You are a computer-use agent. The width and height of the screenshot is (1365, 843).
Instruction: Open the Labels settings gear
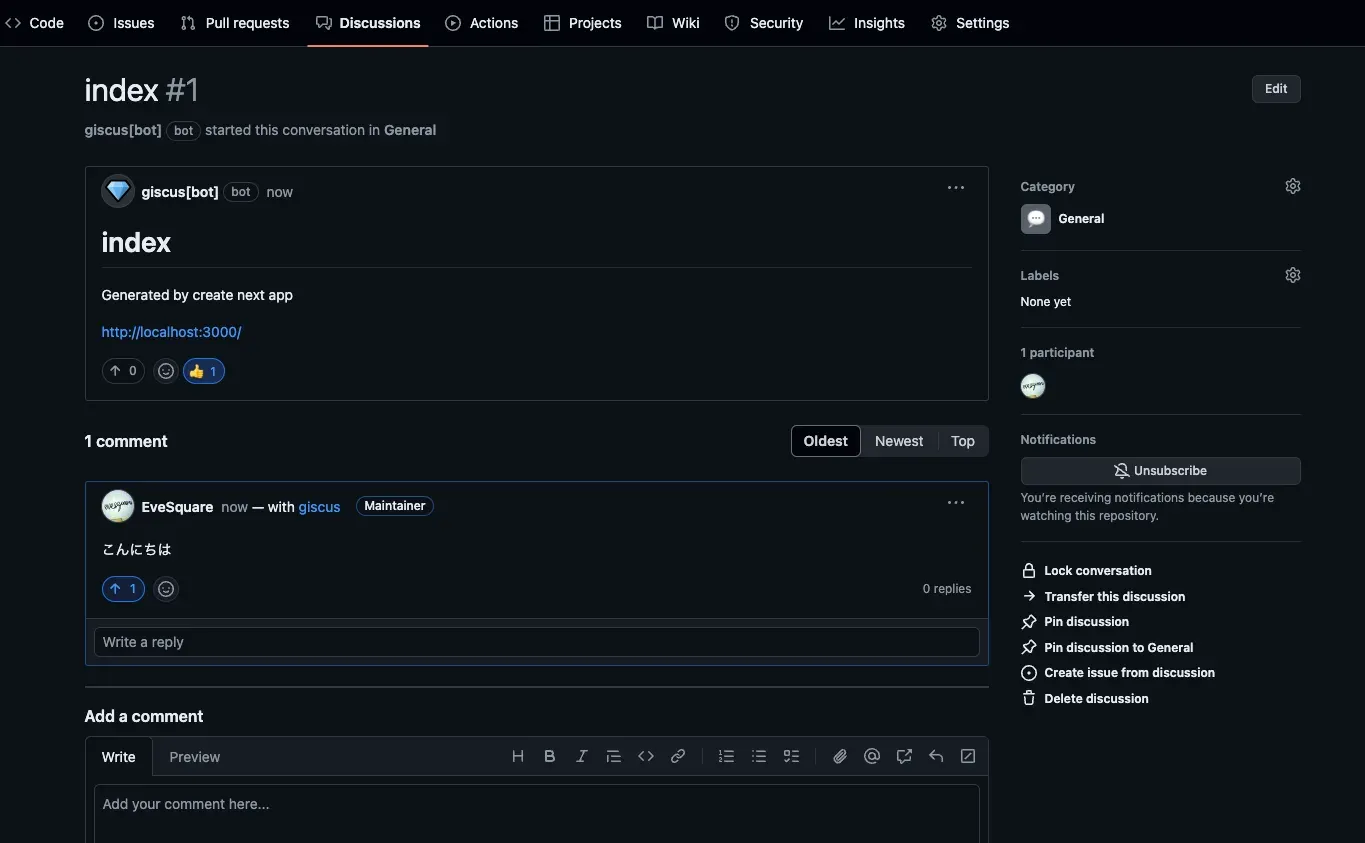tap(1293, 275)
